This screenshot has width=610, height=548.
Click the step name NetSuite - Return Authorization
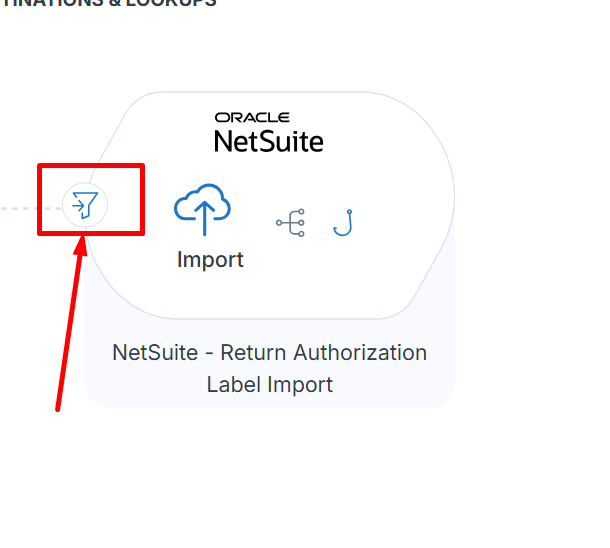pos(270,353)
